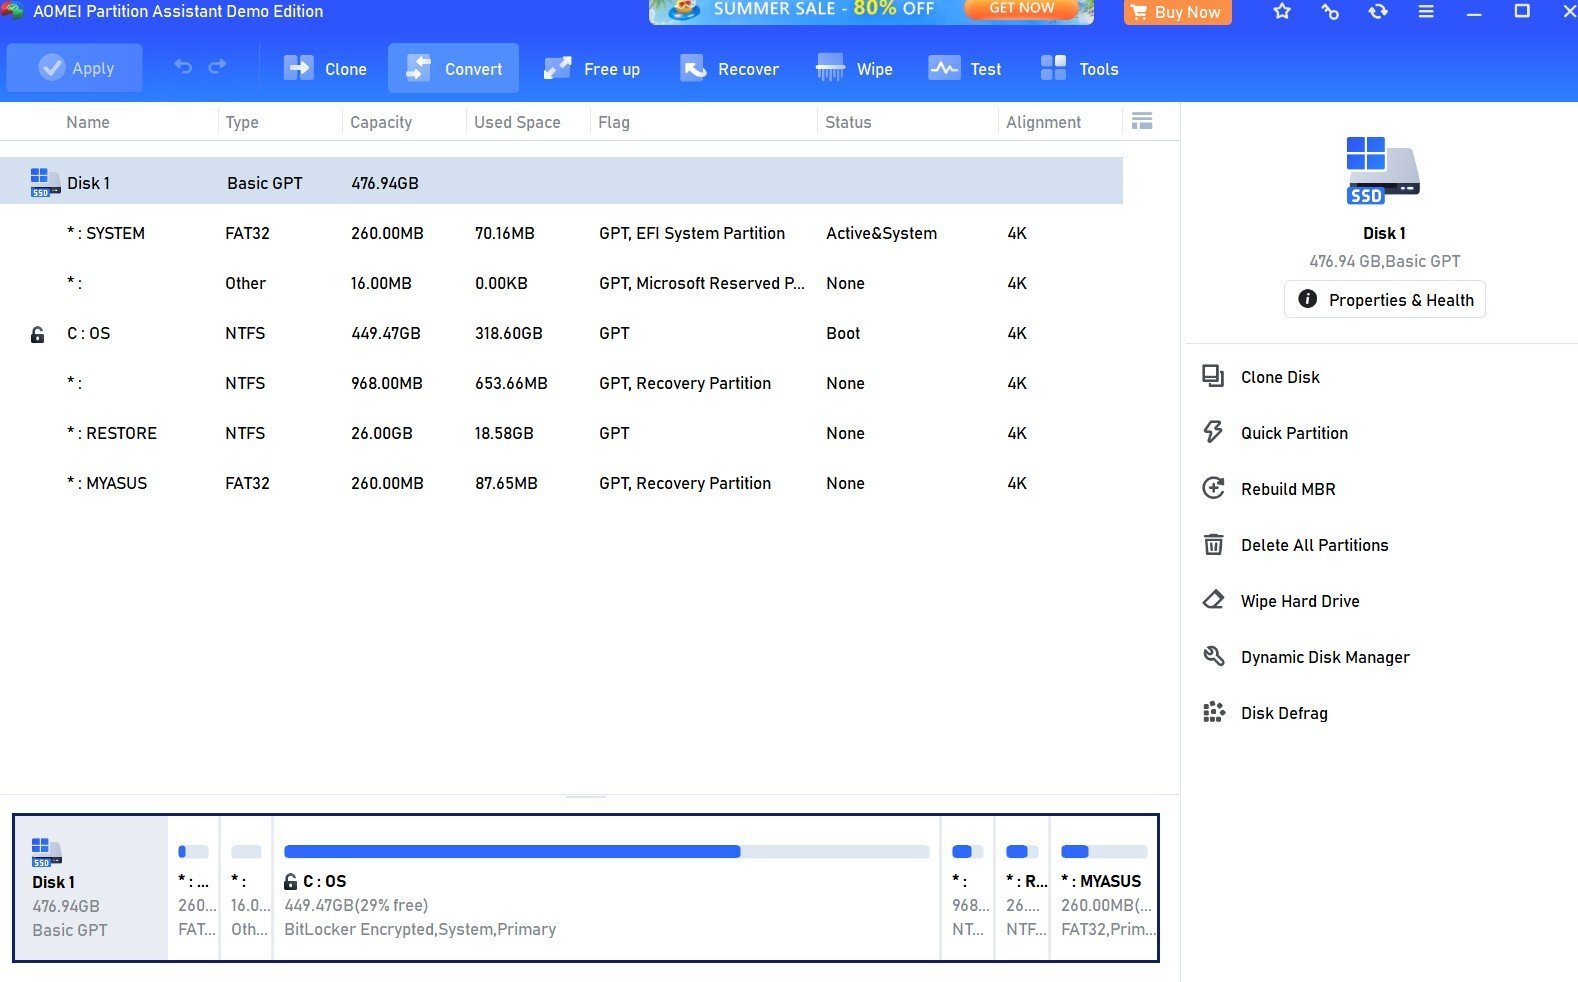Select the MYASUS partition row
Viewport: 1578px width, 982px height.
(561, 483)
